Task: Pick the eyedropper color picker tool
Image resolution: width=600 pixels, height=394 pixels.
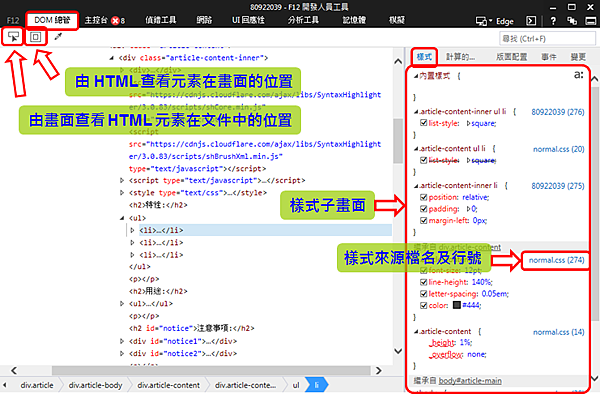Action: pyautogui.click(x=58, y=37)
